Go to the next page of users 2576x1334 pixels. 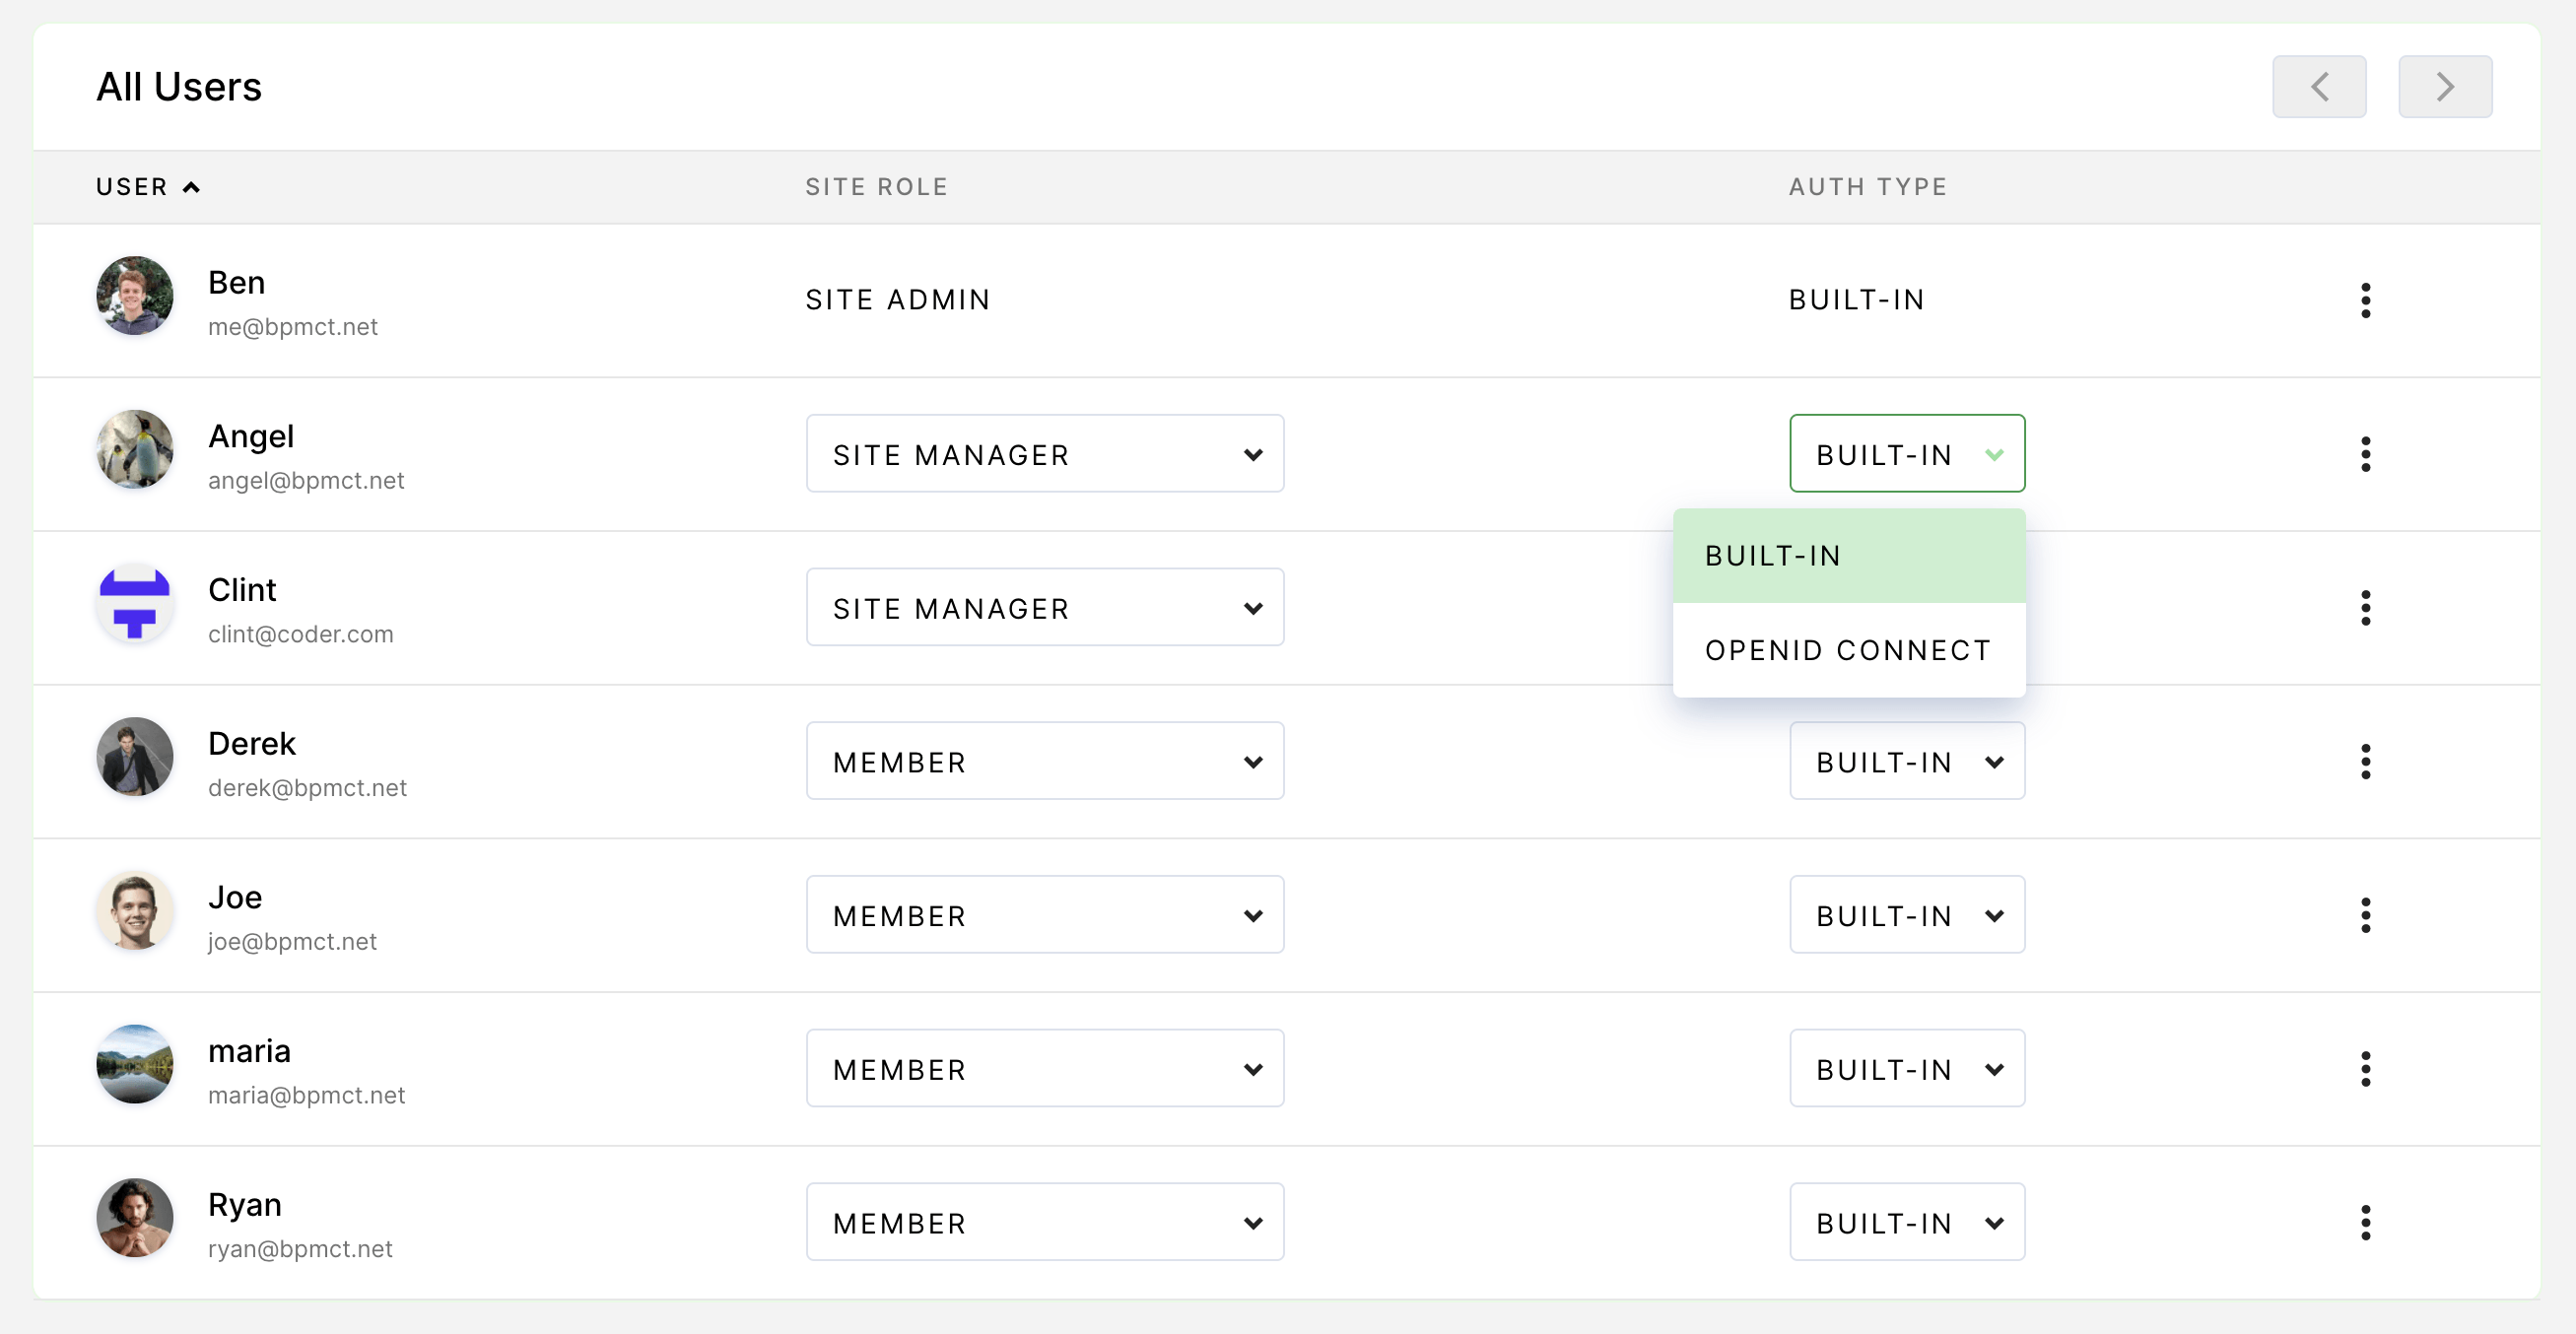pyautogui.click(x=2445, y=87)
